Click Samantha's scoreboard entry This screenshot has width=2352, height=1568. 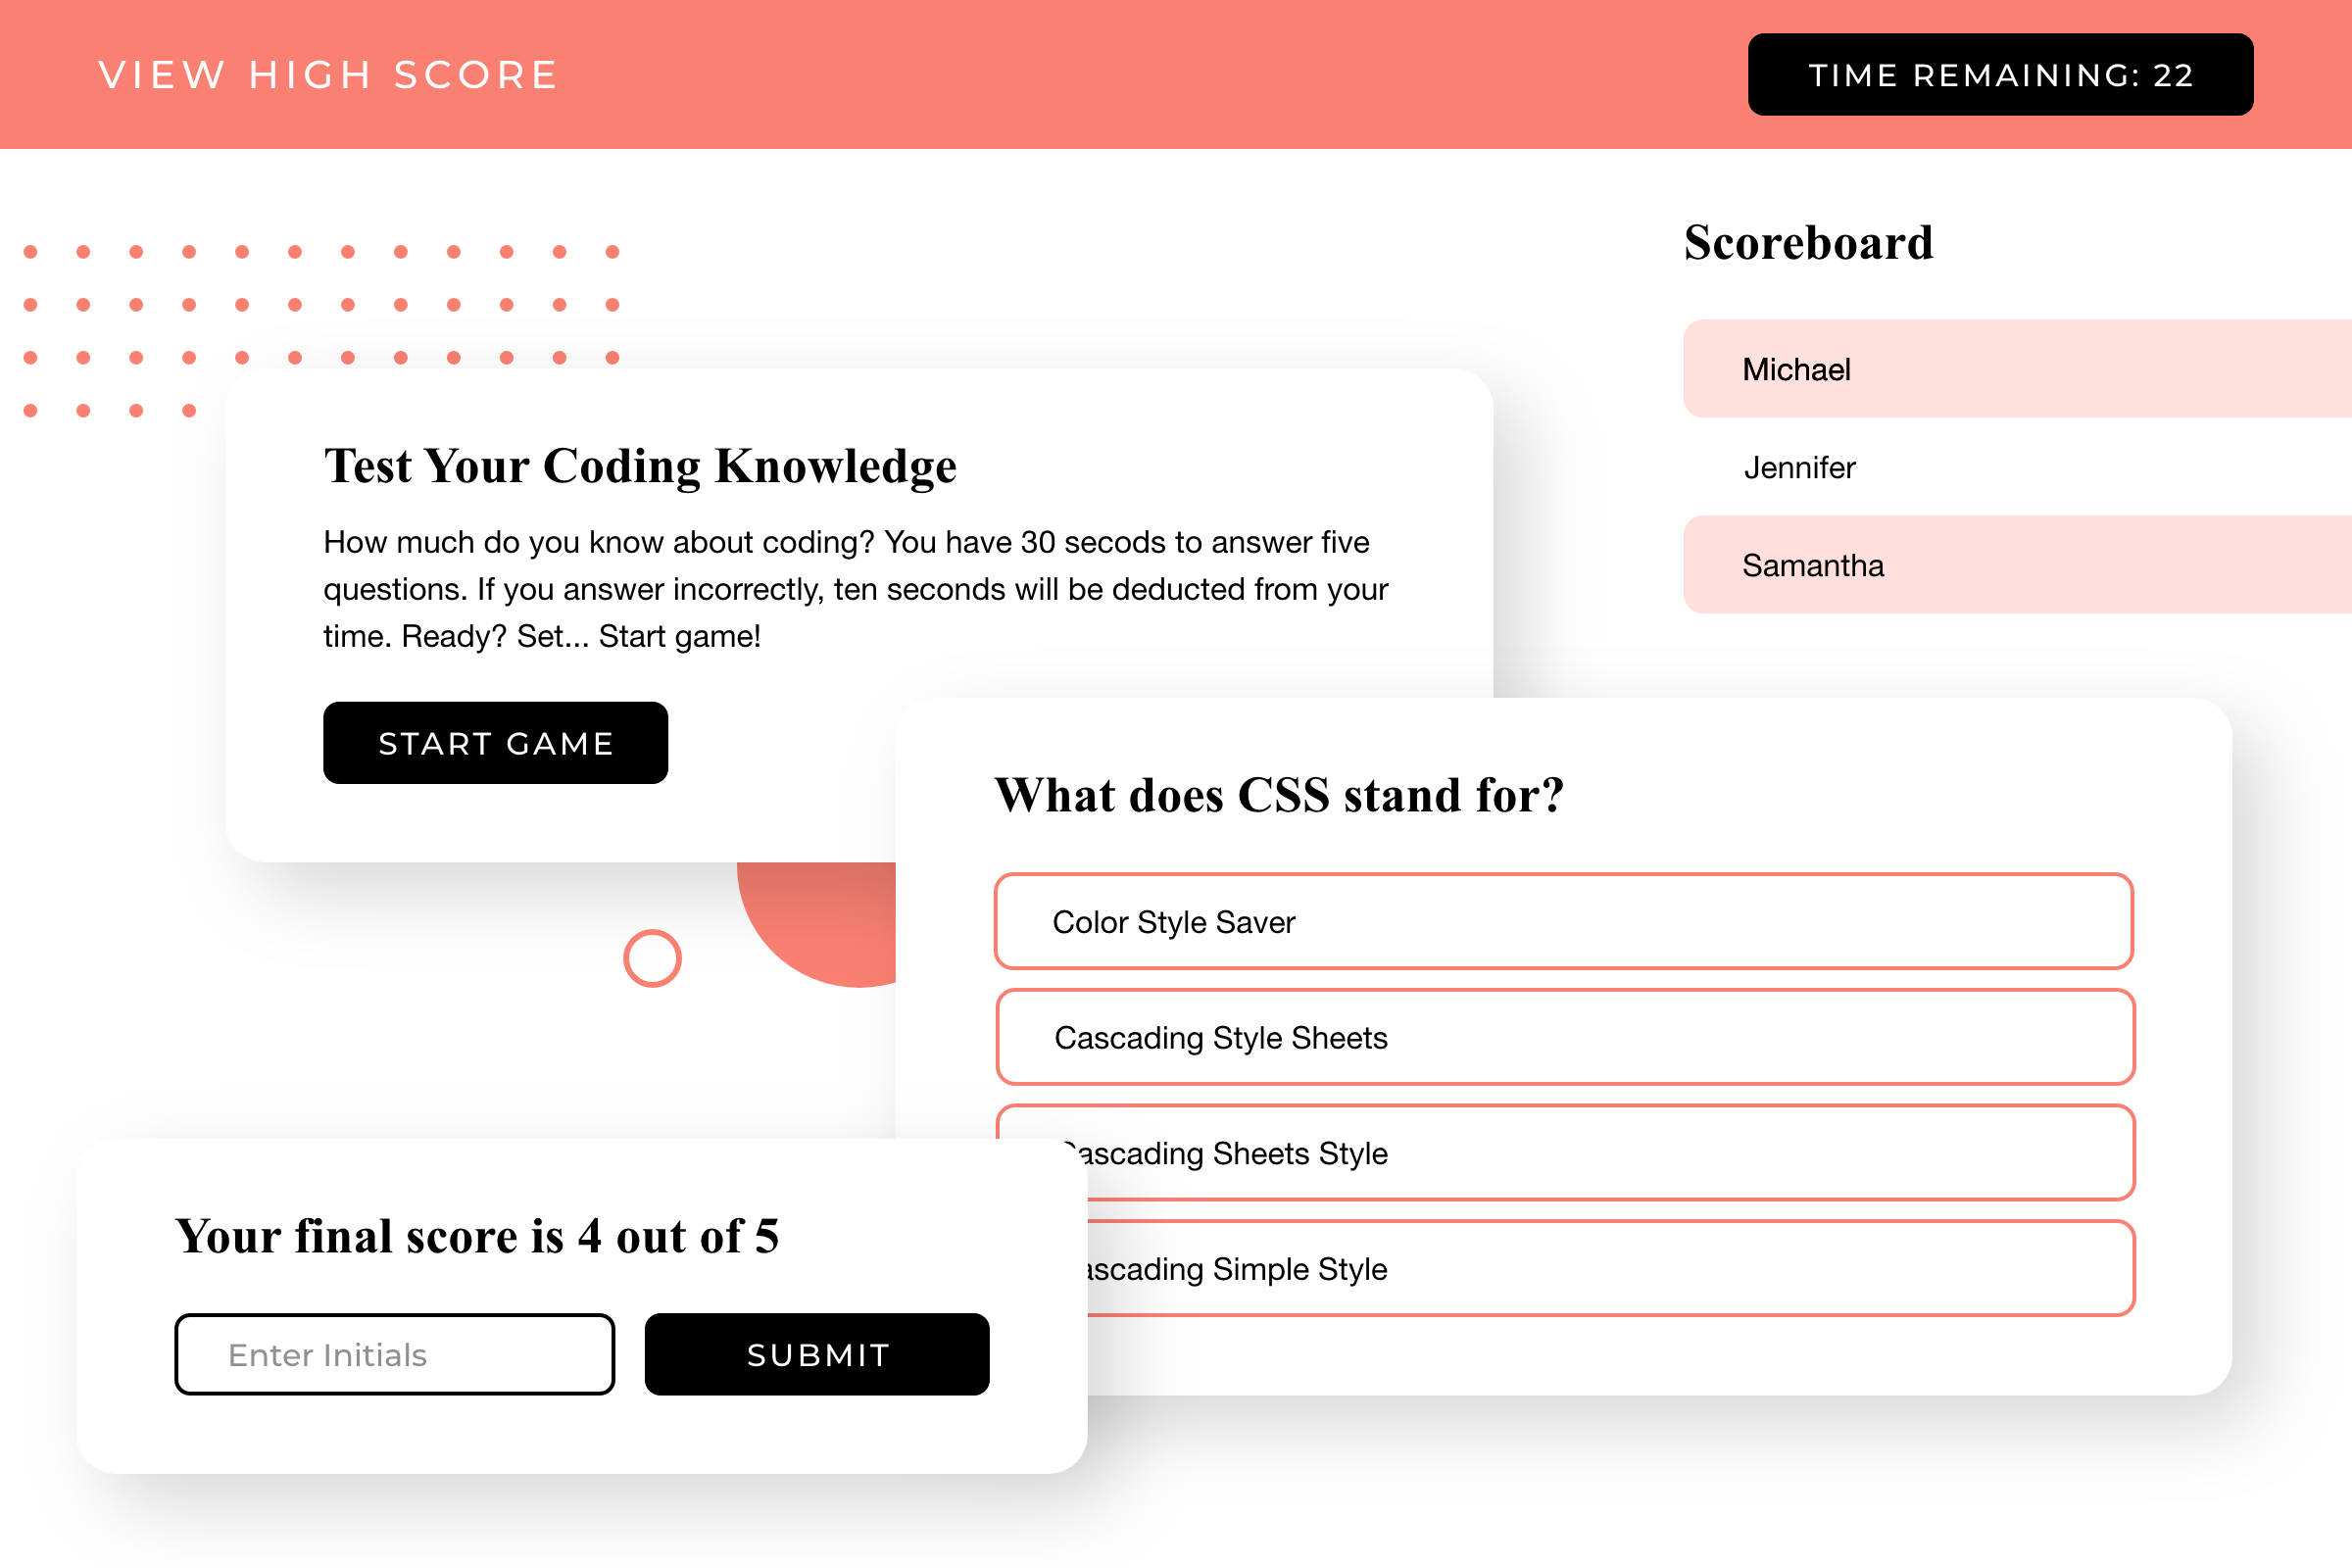(x=2016, y=563)
